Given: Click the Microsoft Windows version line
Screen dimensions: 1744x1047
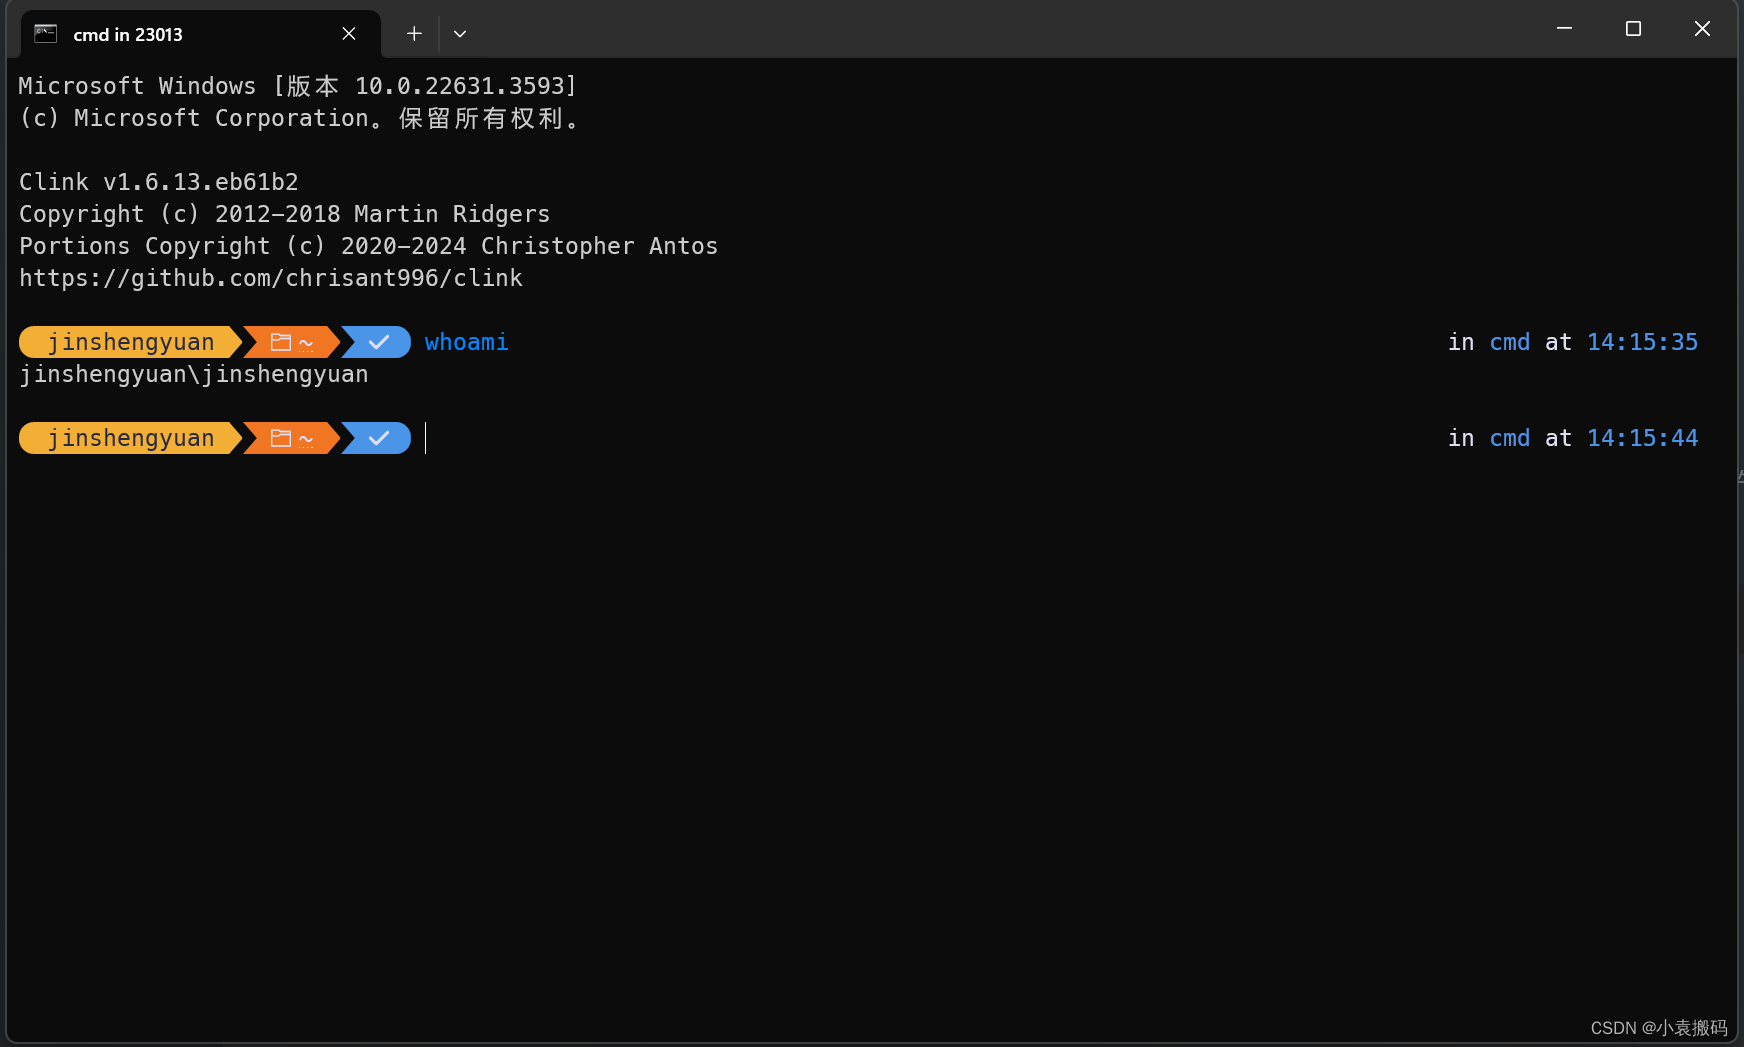Looking at the screenshot, I should point(298,86).
